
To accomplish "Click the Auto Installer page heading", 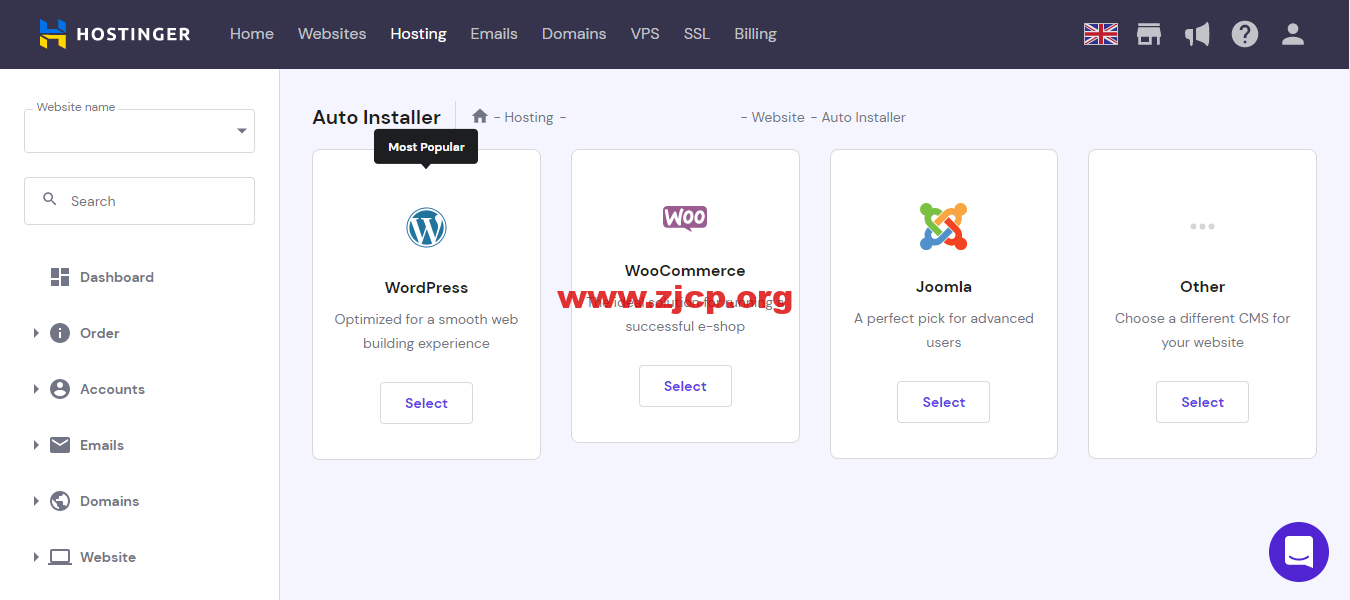I will coord(376,117).
